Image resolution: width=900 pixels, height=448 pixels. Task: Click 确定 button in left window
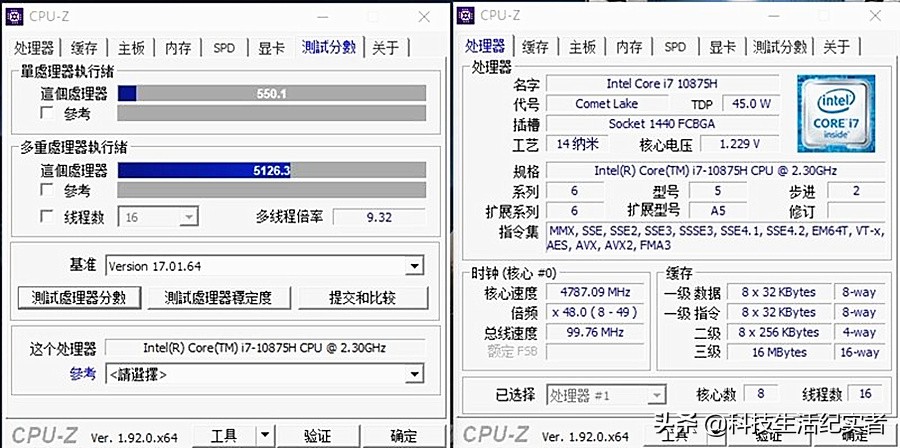click(404, 436)
